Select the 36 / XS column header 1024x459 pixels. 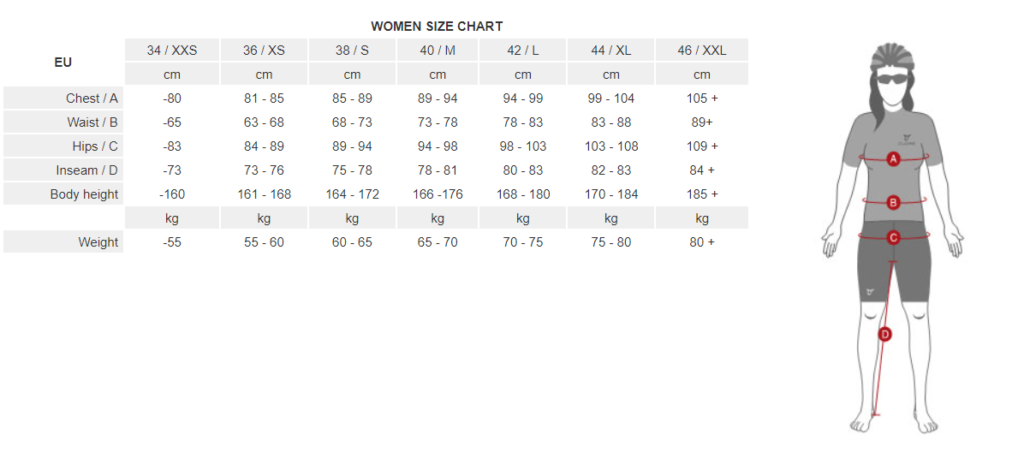click(x=264, y=50)
